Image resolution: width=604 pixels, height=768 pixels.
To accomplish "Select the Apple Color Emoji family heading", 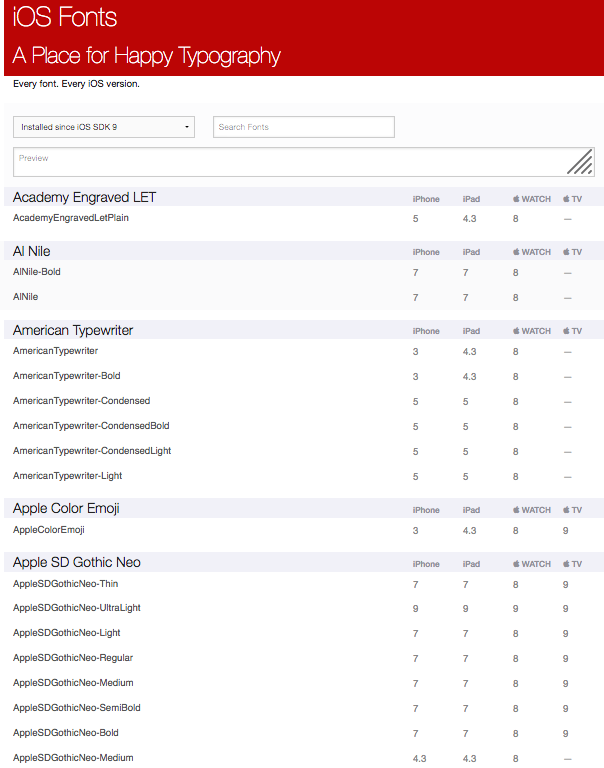I will tap(66, 508).
